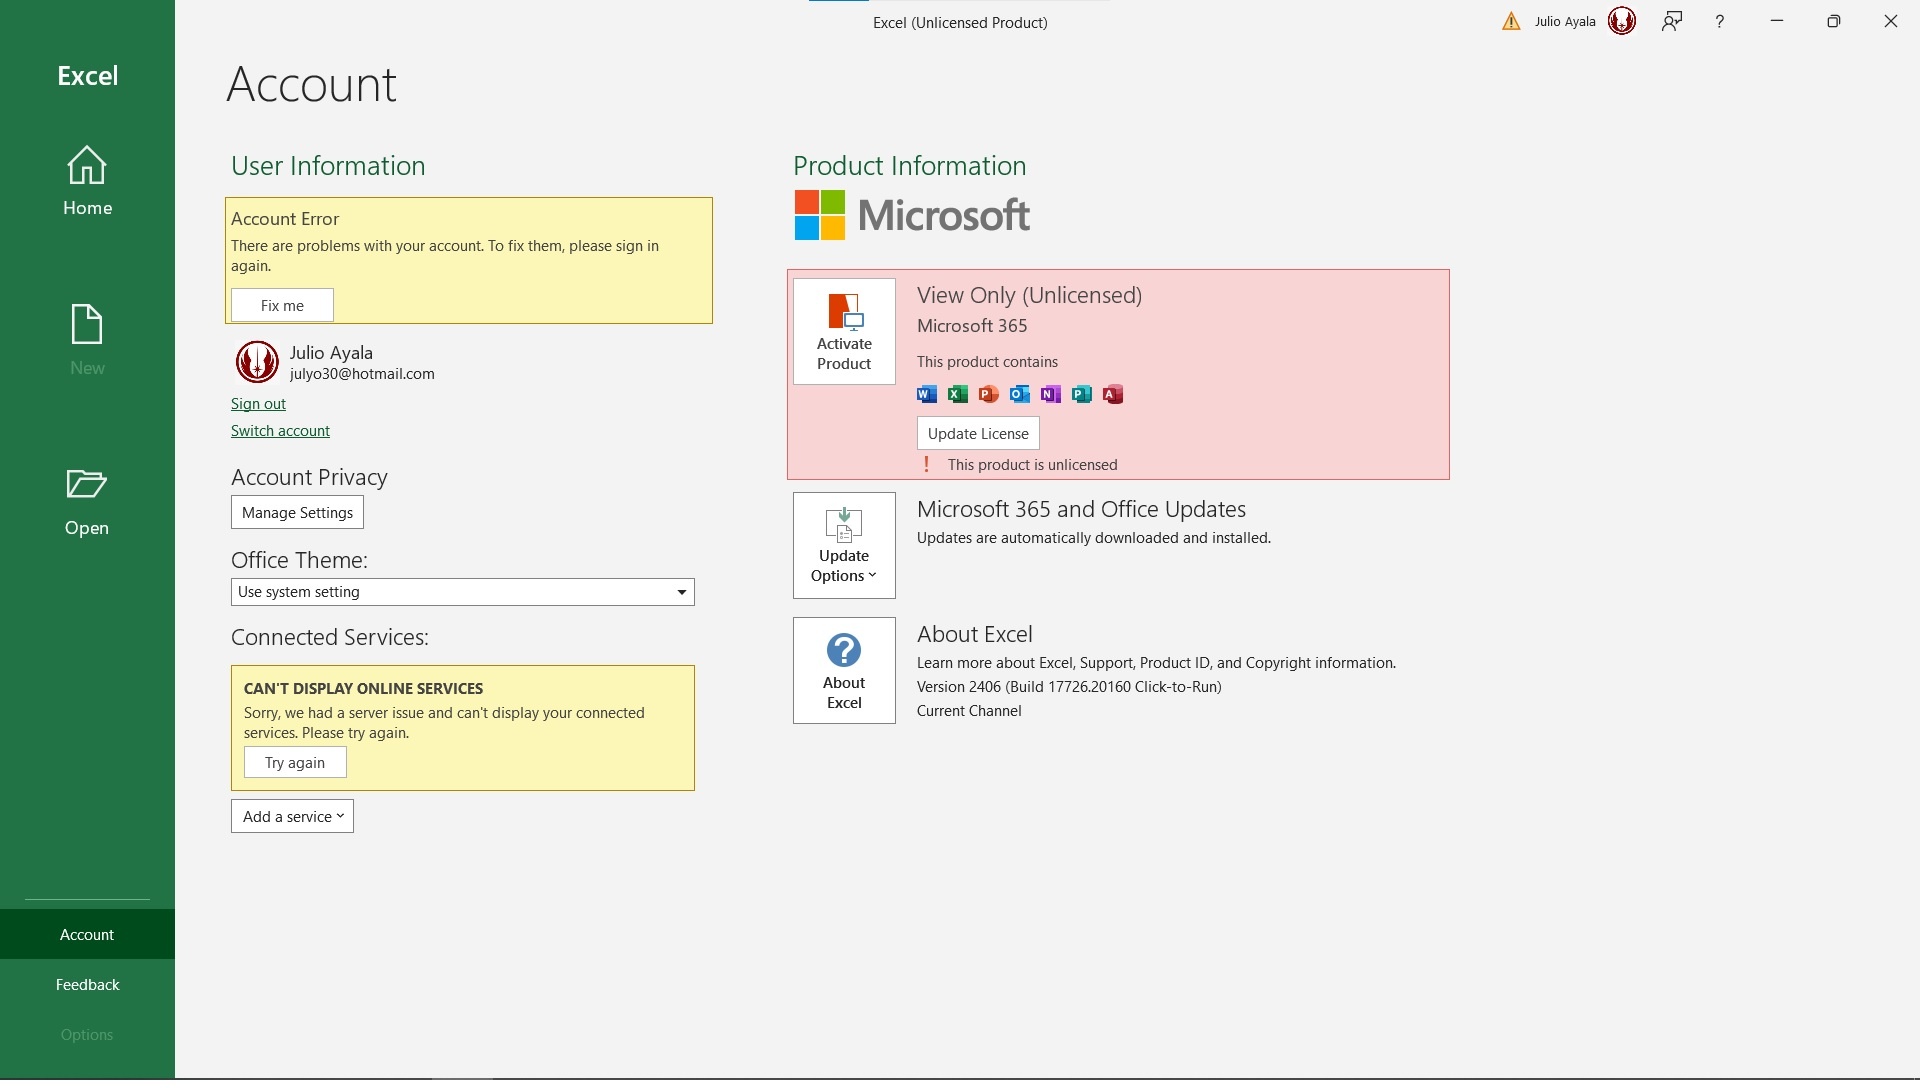Viewport: 1920px width, 1088px height.
Task: Click the Word icon in product list
Action: (x=927, y=395)
